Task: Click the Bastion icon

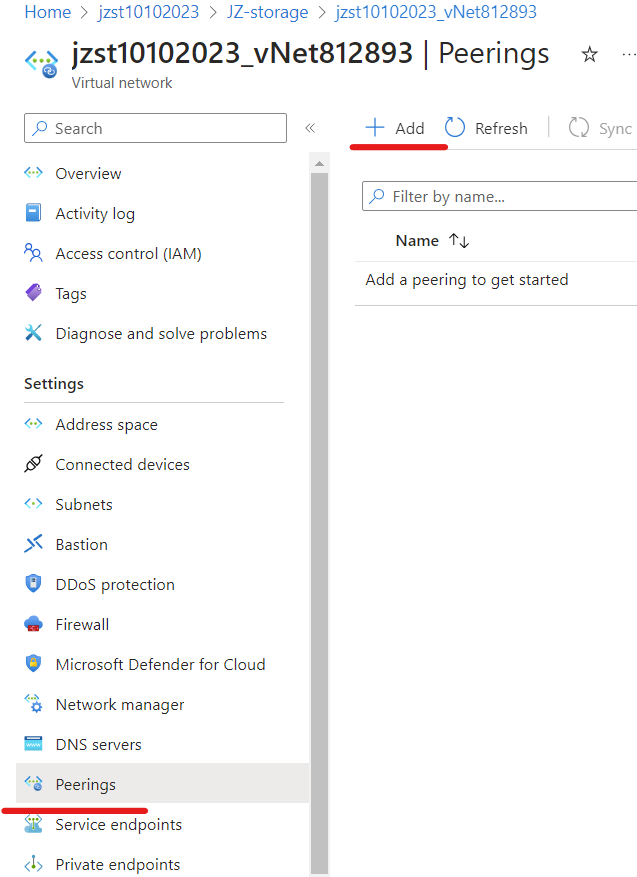Action: tap(34, 544)
